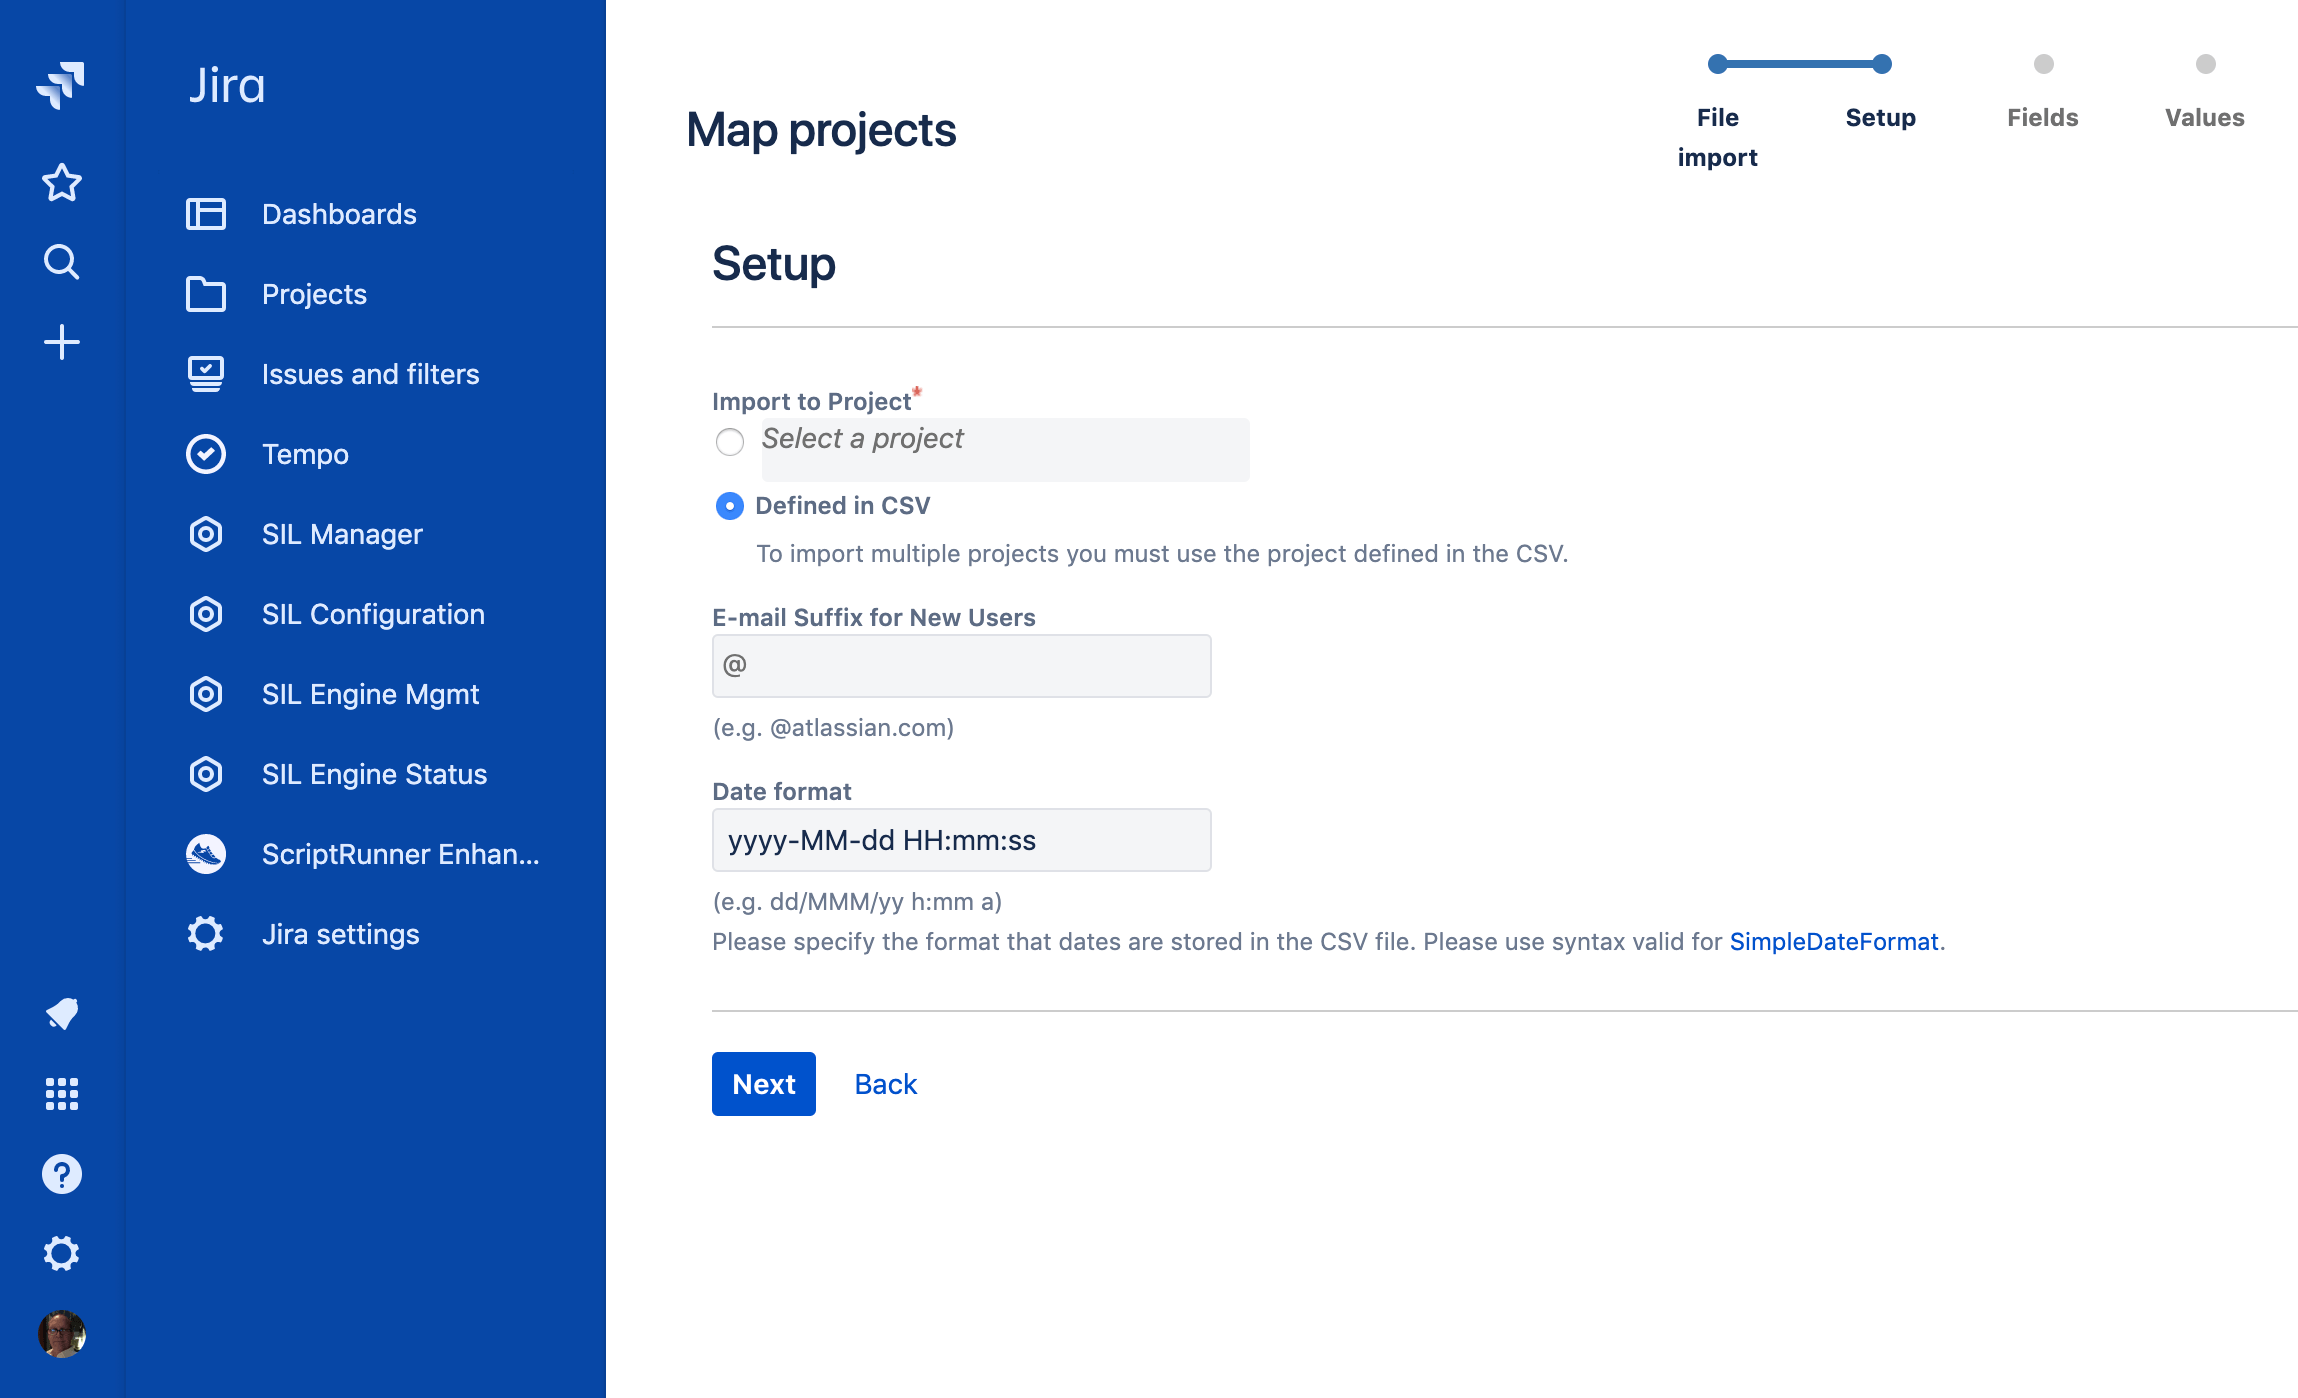Open the app switcher grid icon
The width and height of the screenshot is (2298, 1398).
coord(61,1094)
